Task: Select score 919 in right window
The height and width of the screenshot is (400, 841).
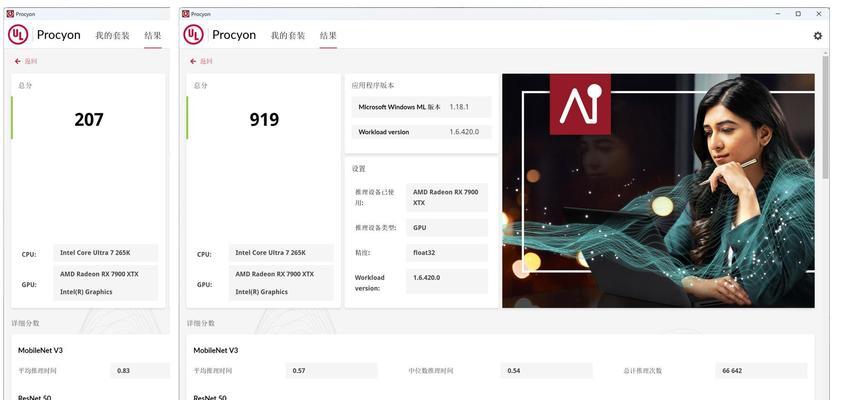Action: click(264, 119)
